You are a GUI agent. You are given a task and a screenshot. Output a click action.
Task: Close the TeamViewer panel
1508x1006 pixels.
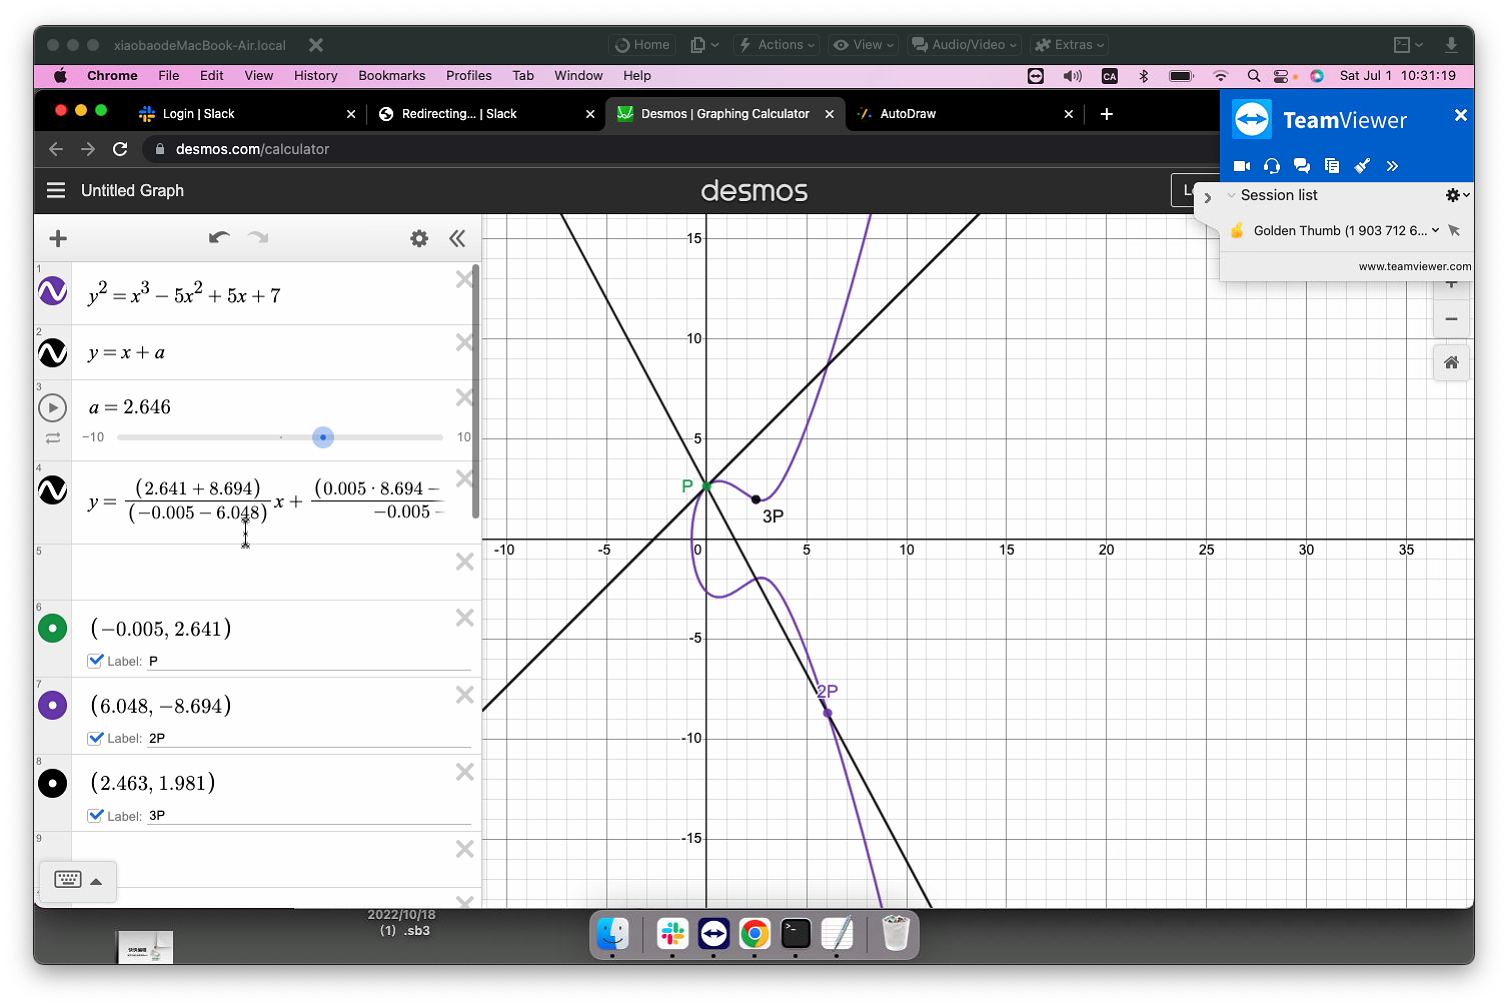(1460, 115)
